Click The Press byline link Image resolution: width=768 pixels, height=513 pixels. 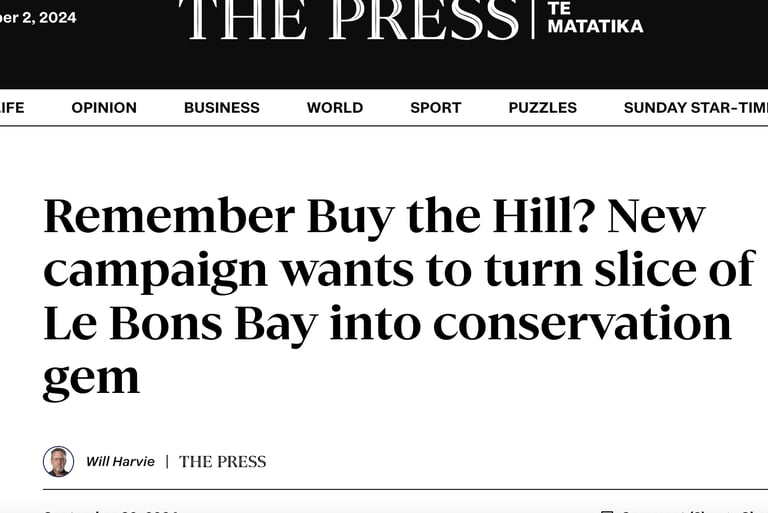click(222, 461)
